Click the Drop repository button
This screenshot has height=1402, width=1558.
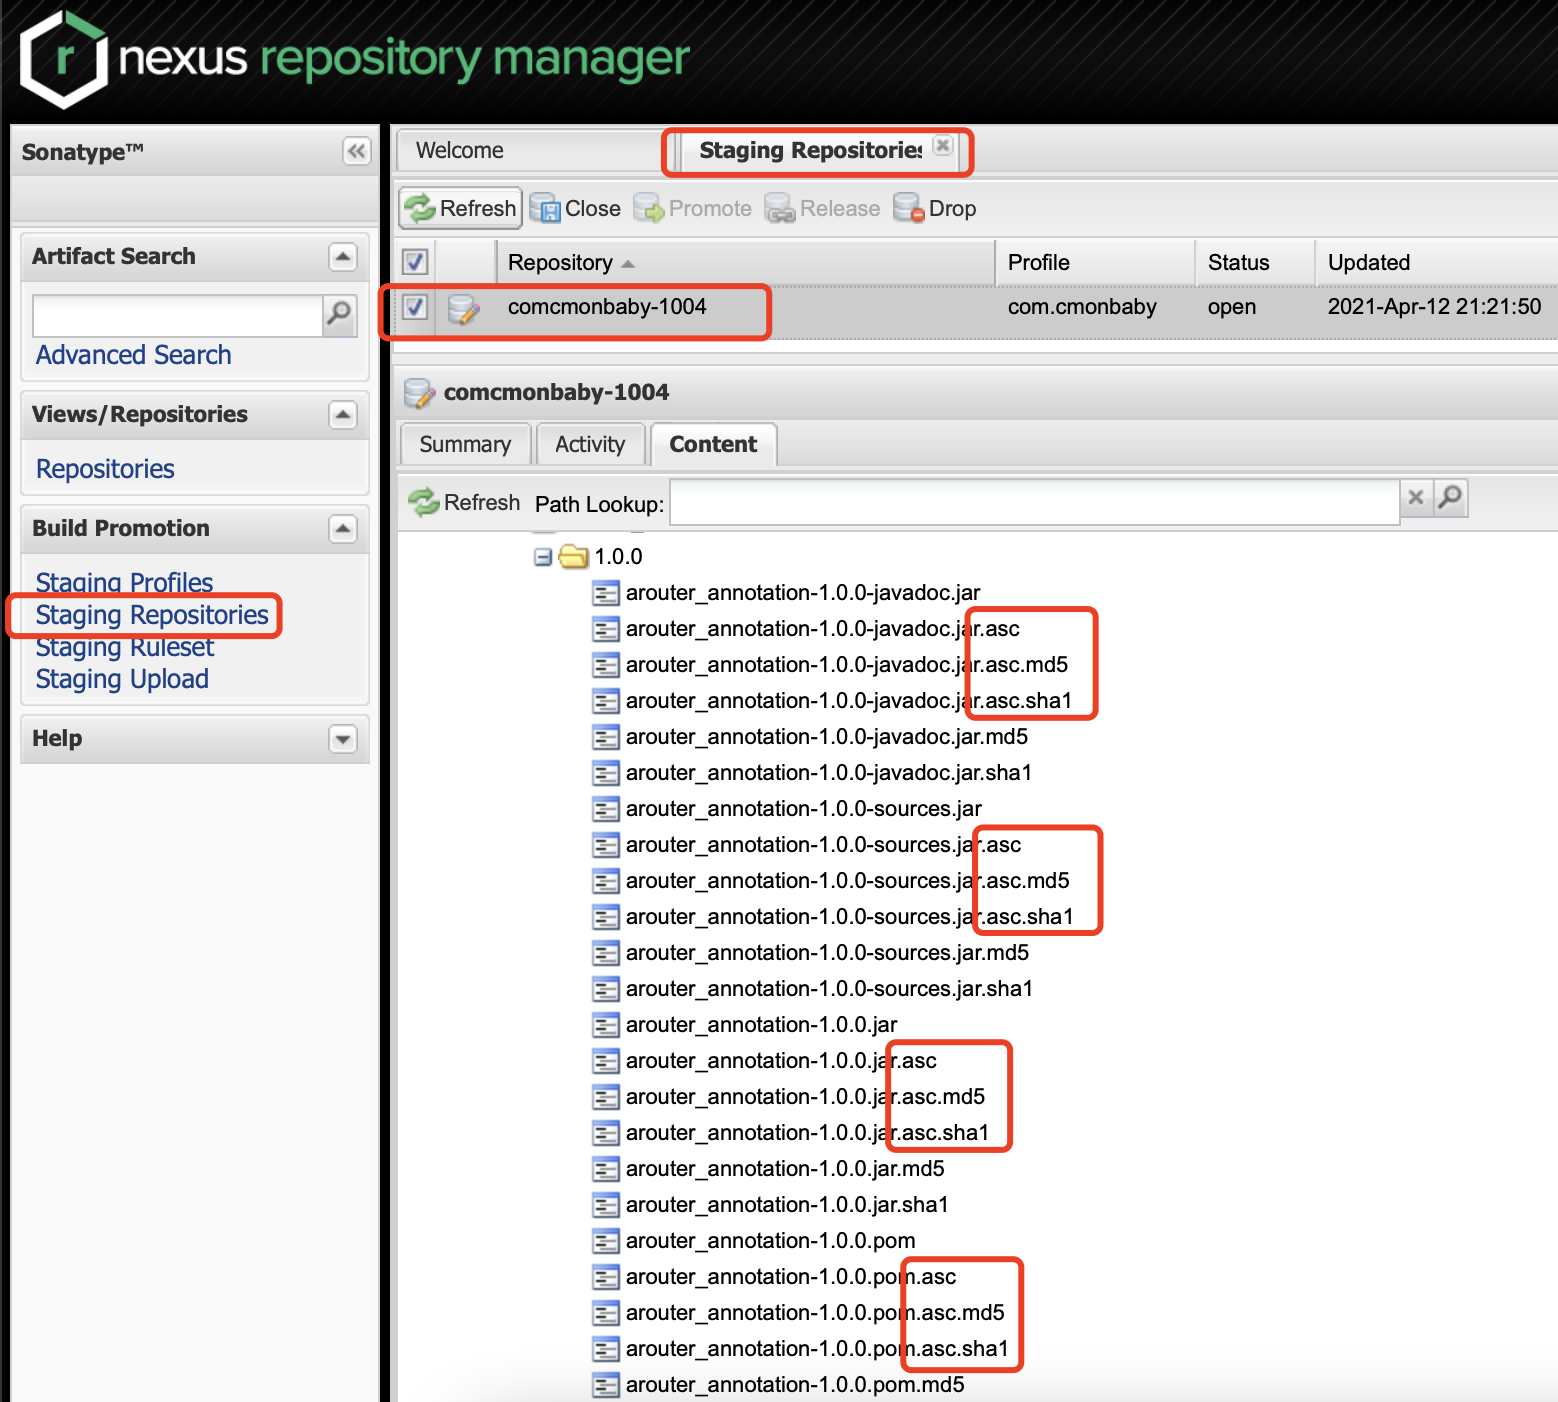click(x=935, y=208)
